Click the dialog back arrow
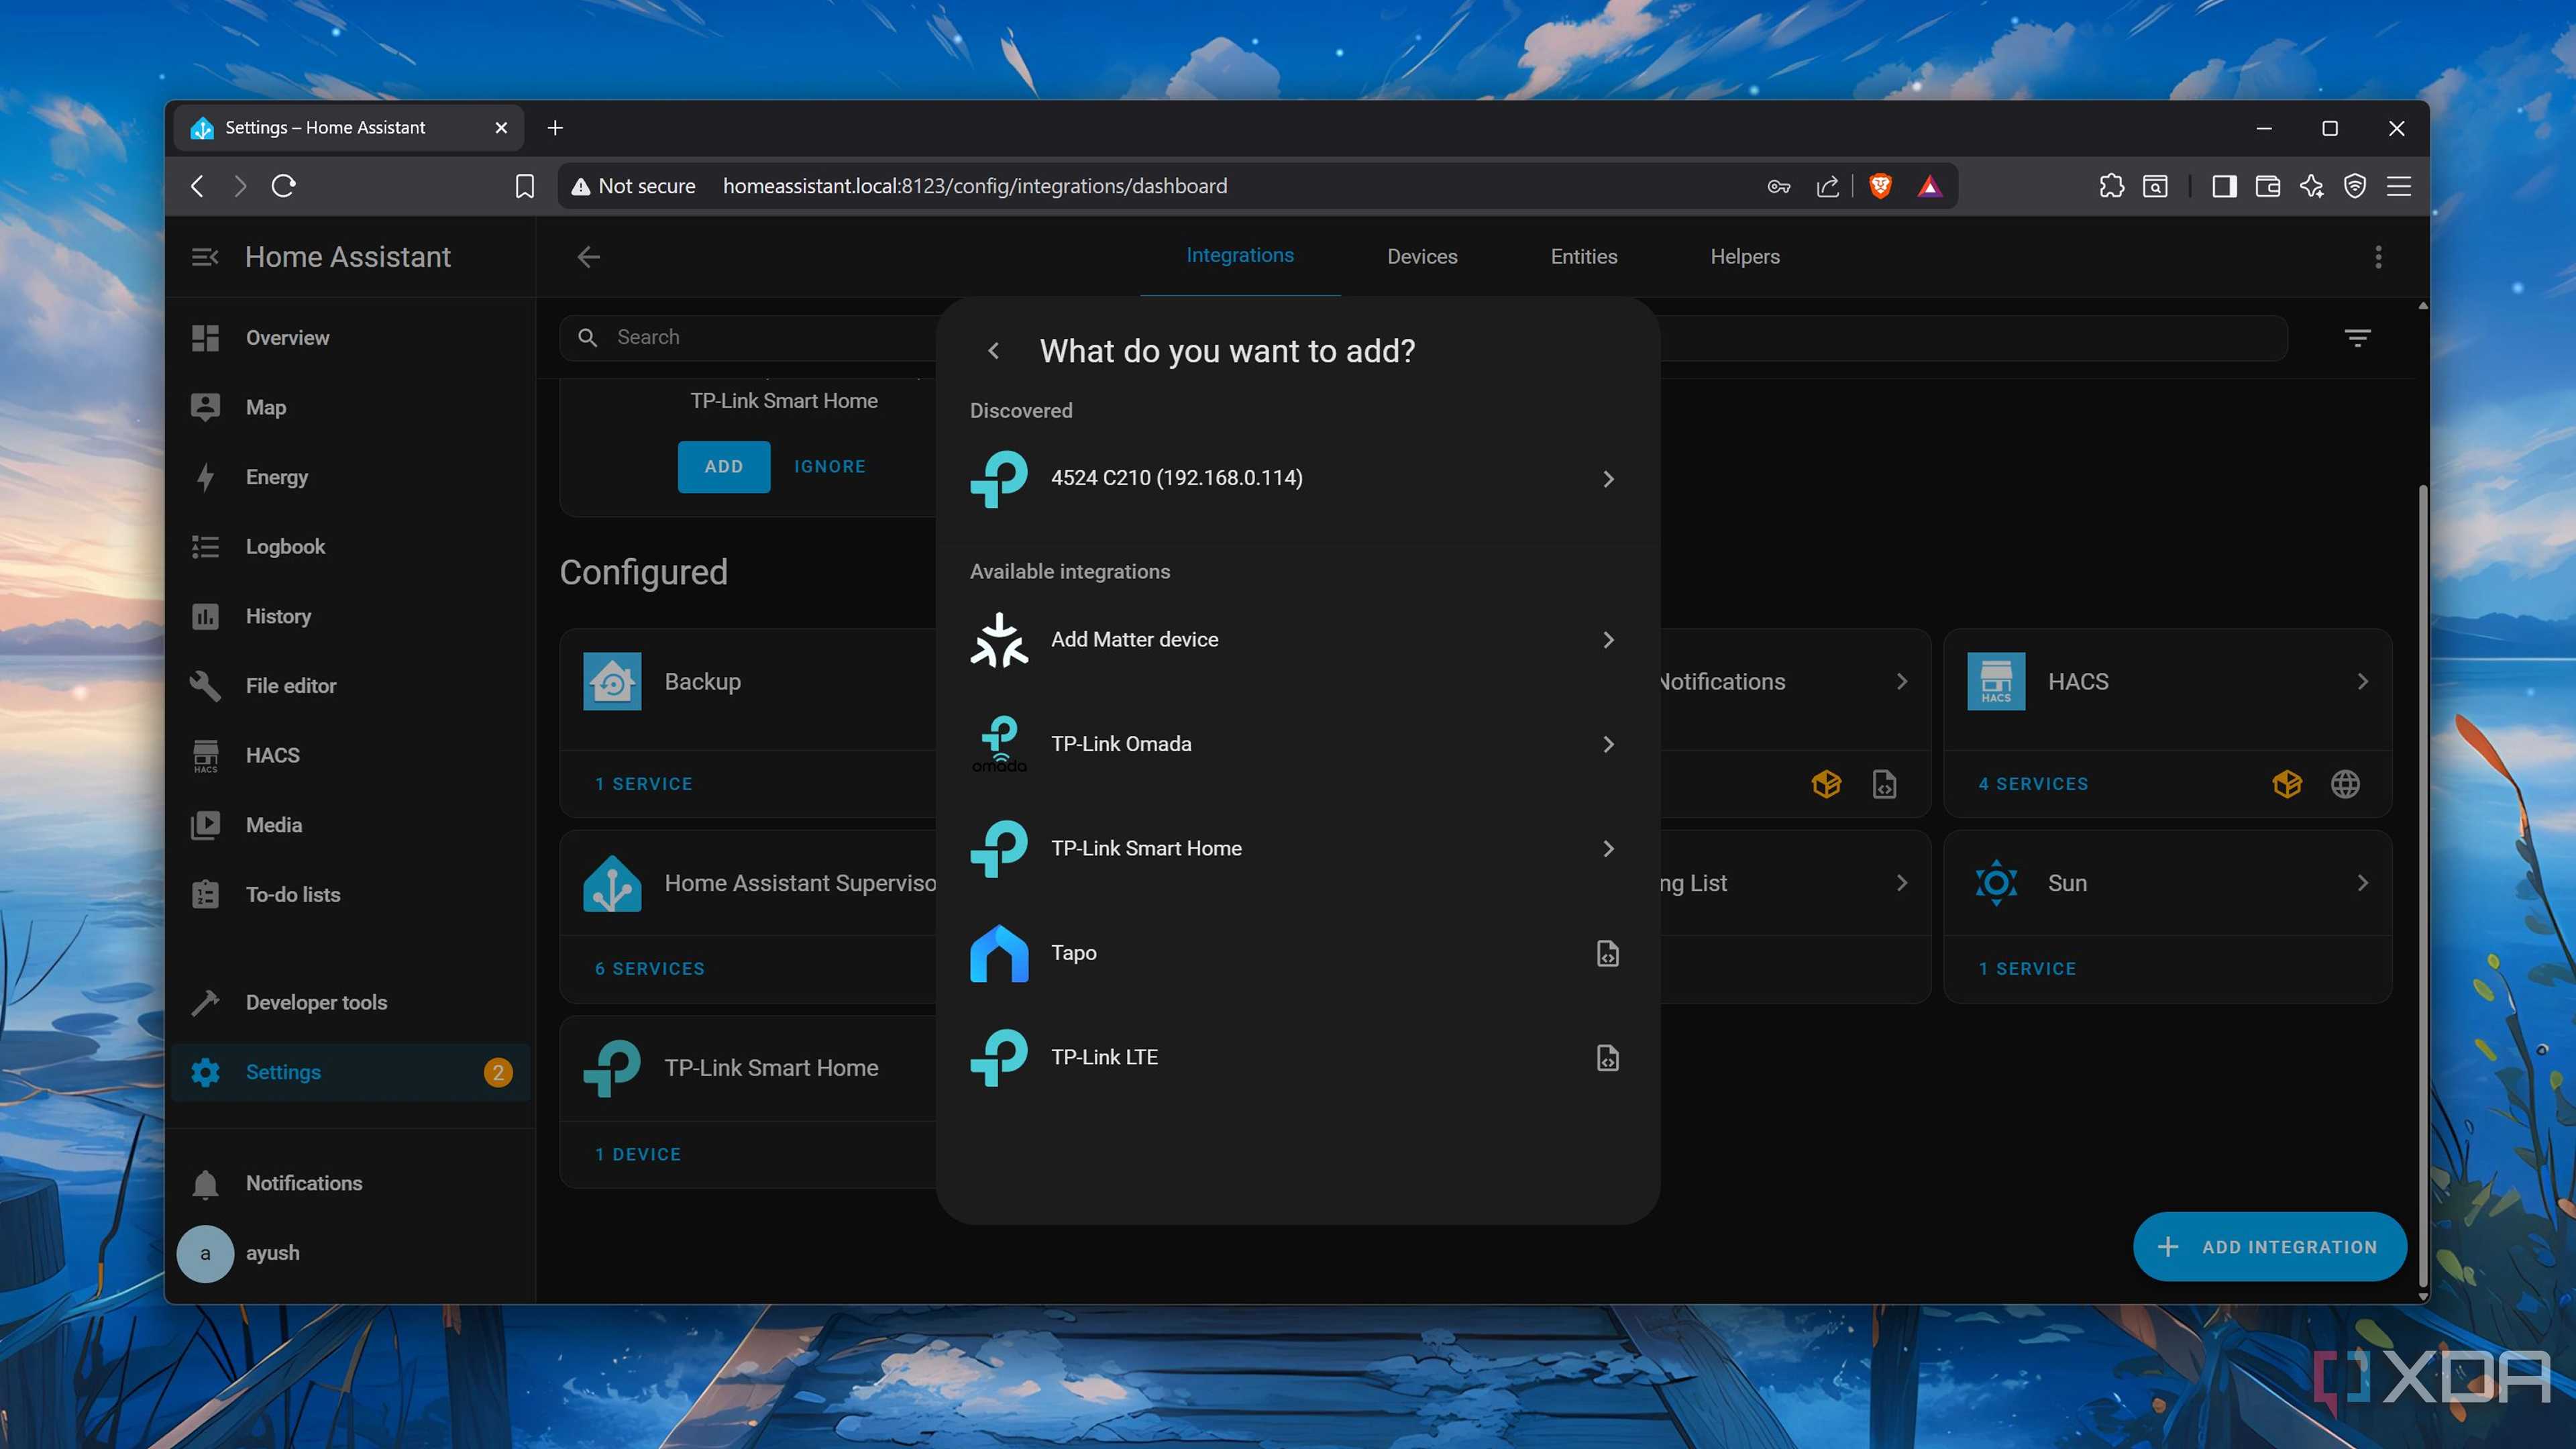The width and height of the screenshot is (2576, 1449). pos(993,350)
